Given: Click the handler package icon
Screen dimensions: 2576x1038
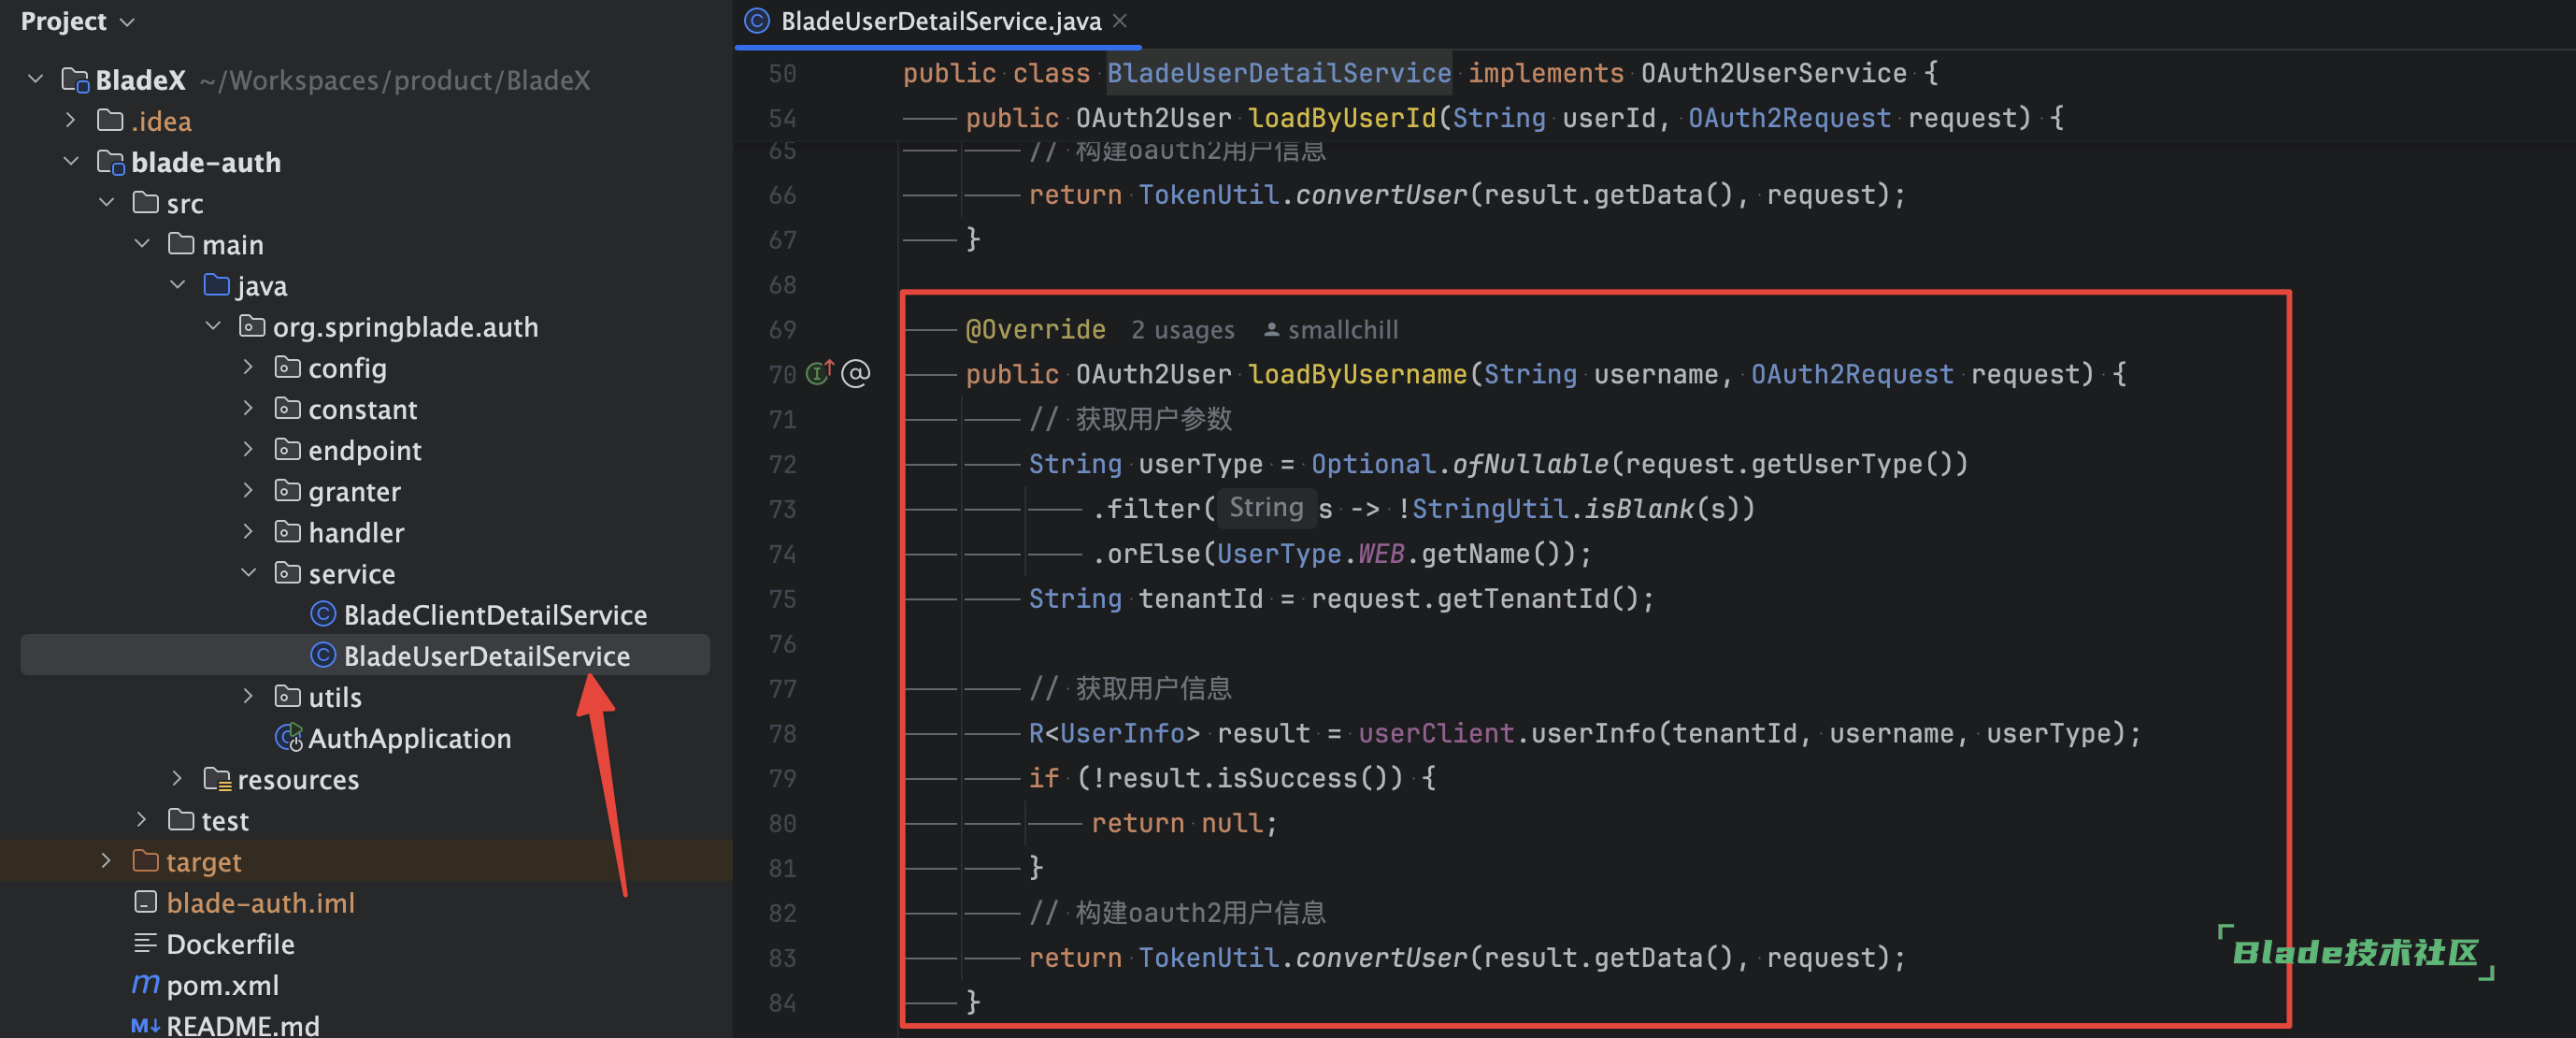Looking at the screenshot, I should 288,531.
